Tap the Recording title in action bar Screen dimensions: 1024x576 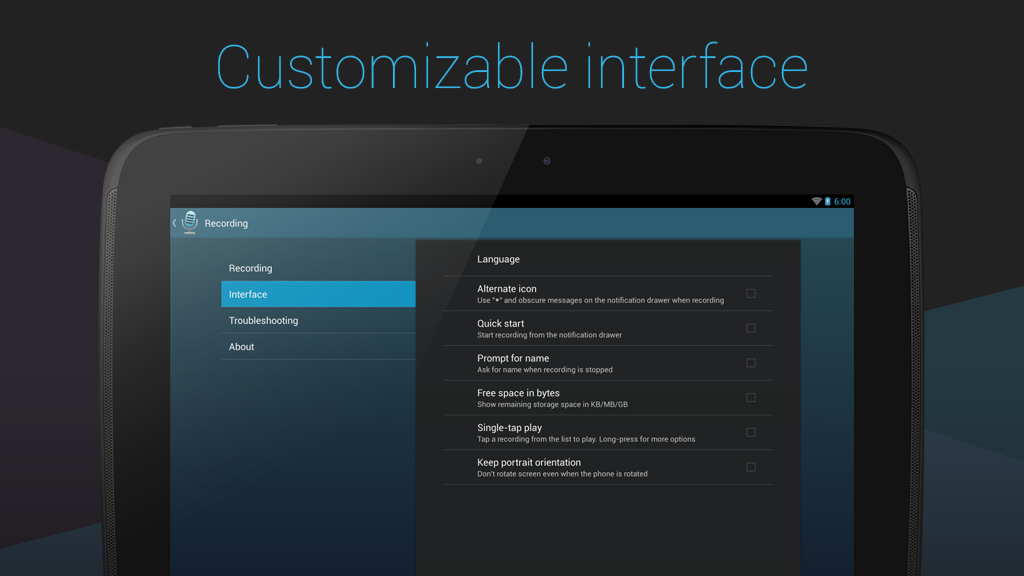(x=226, y=223)
